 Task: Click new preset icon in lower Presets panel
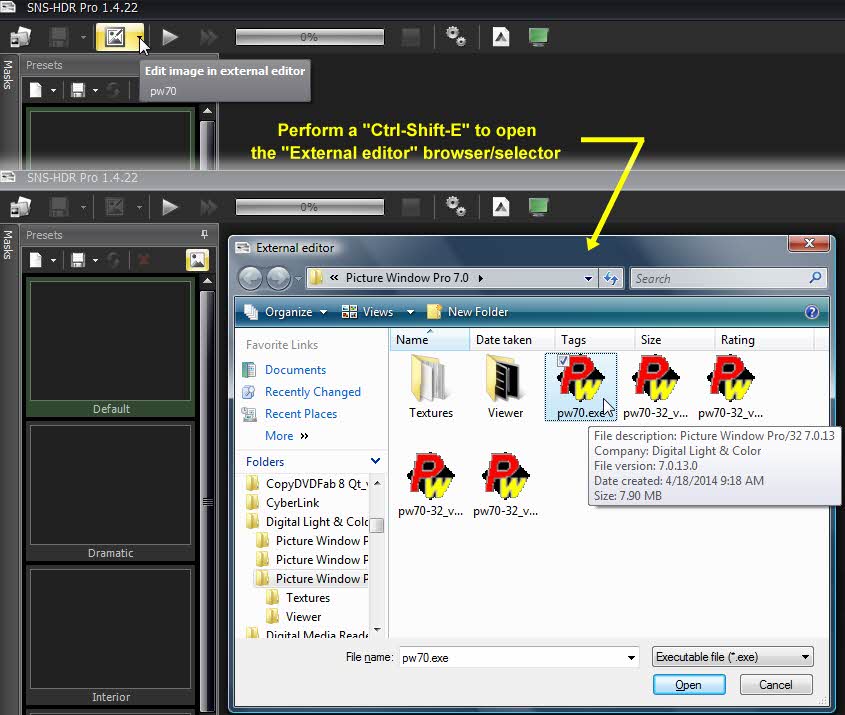pos(36,260)
